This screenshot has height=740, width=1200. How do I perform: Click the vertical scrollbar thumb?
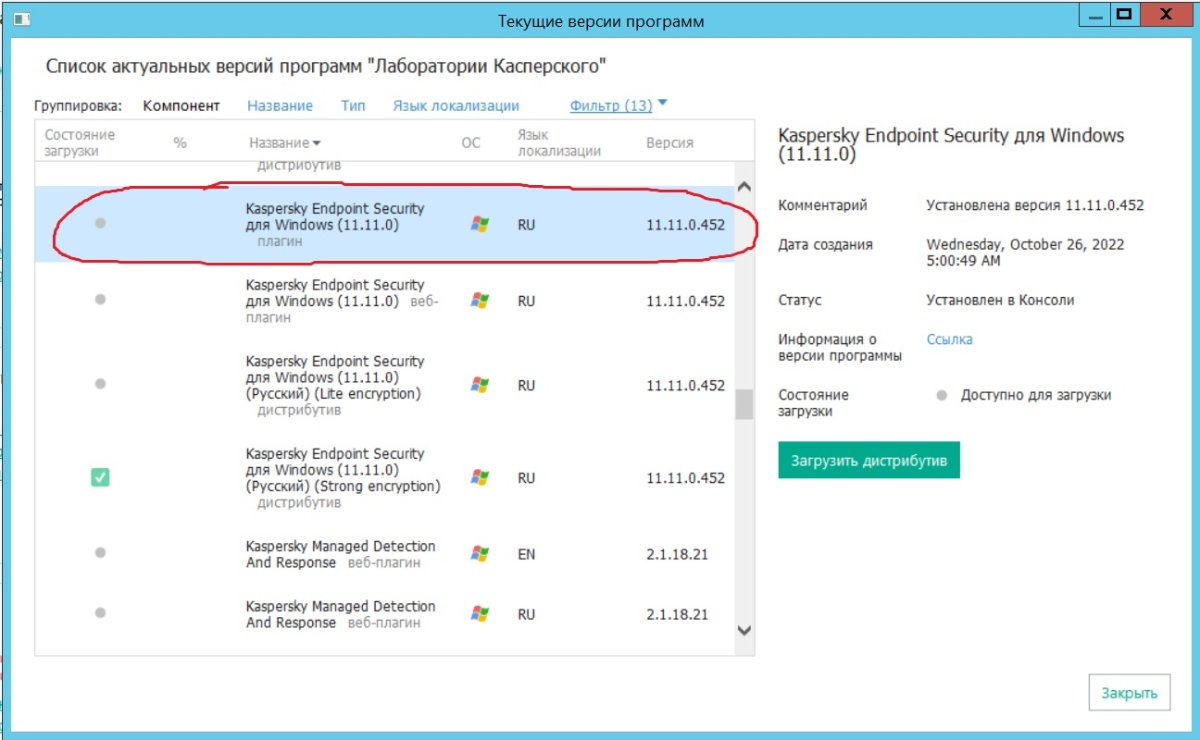tap(743, 404)
